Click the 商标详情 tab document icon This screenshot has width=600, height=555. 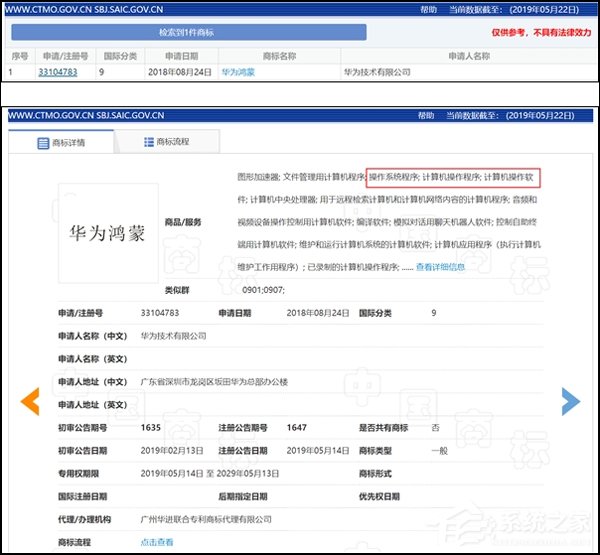click(x=43, y=143)
